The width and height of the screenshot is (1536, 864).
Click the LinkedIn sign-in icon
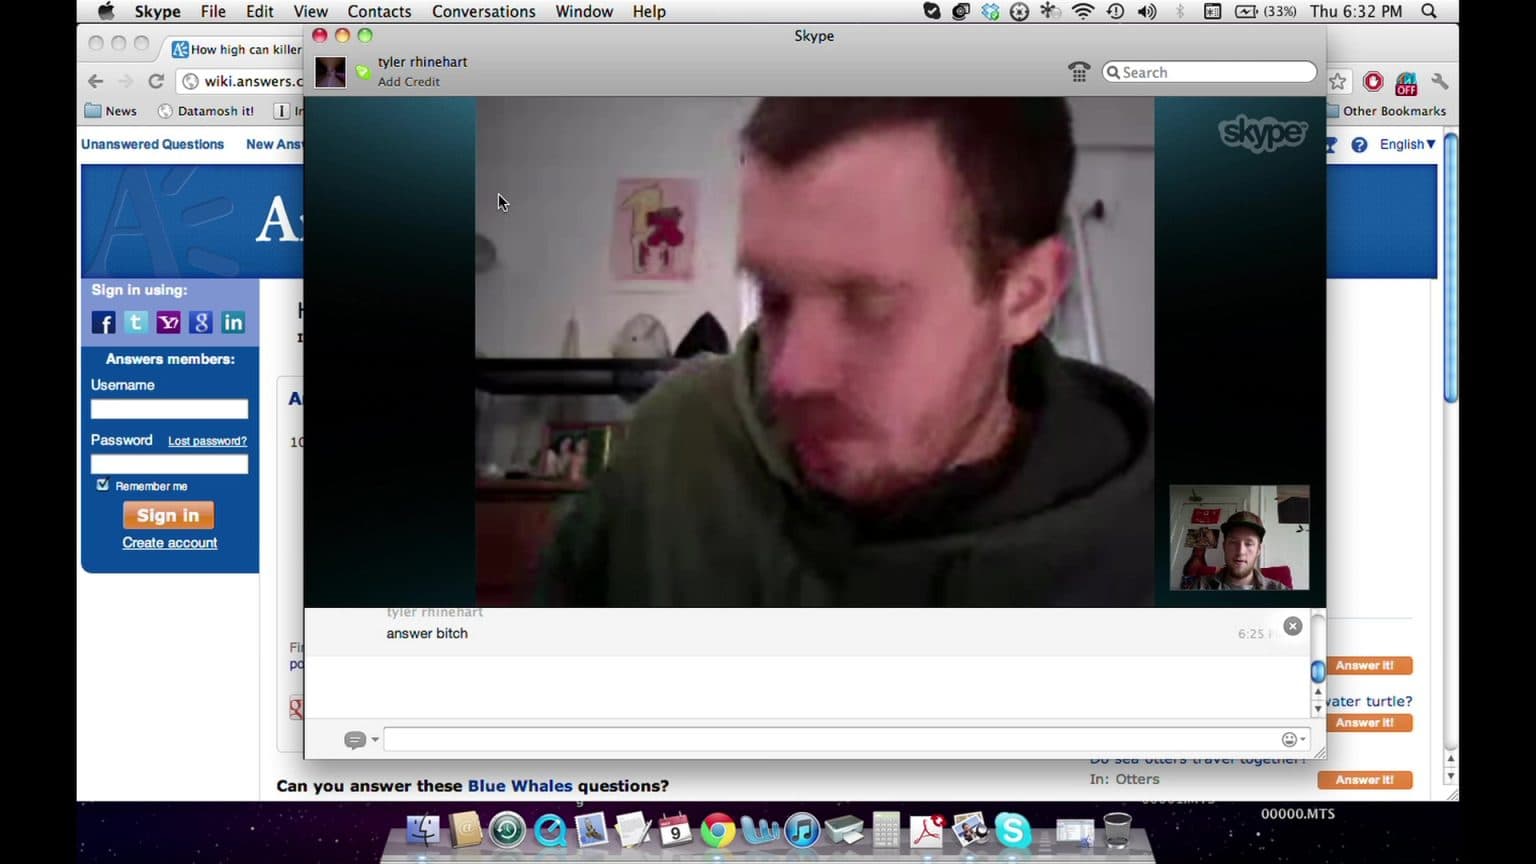point(233,322)
